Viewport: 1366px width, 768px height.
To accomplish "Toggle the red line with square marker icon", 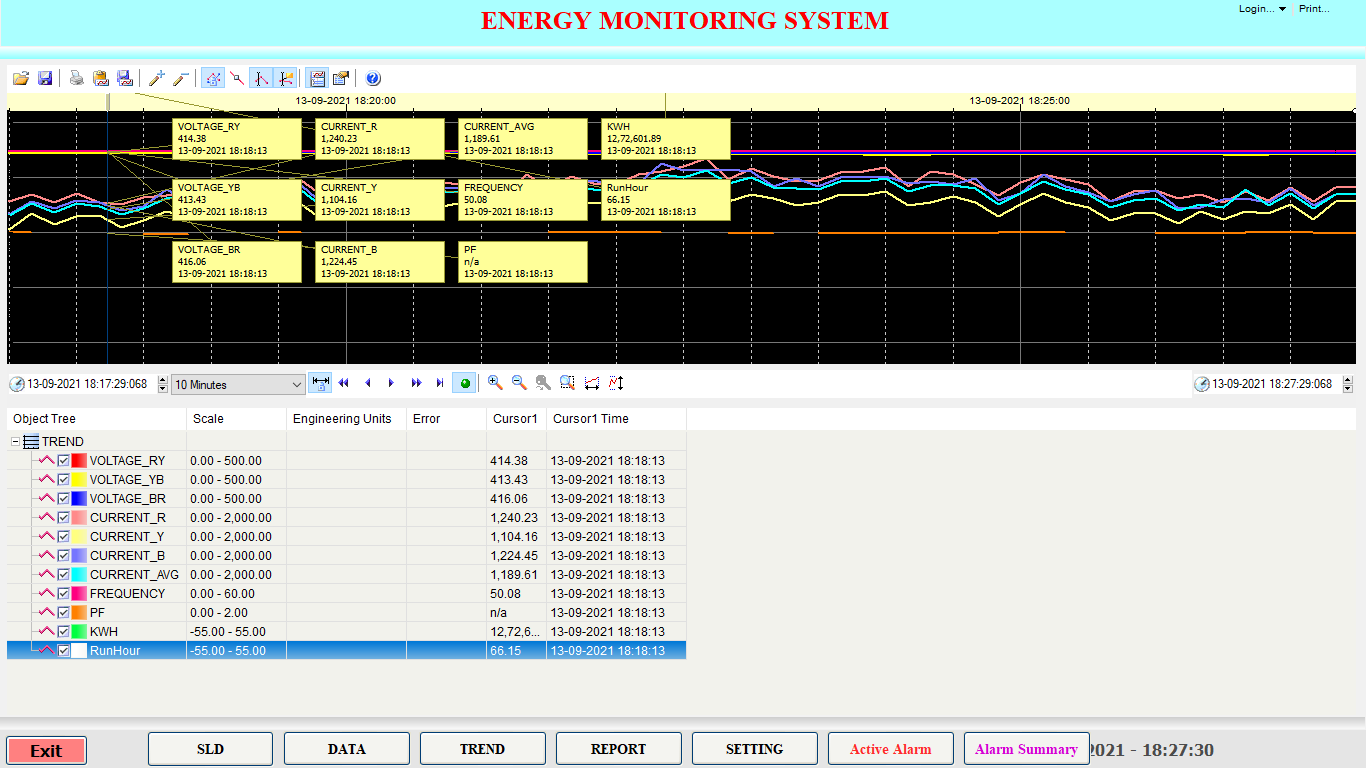I will [237, 78].
